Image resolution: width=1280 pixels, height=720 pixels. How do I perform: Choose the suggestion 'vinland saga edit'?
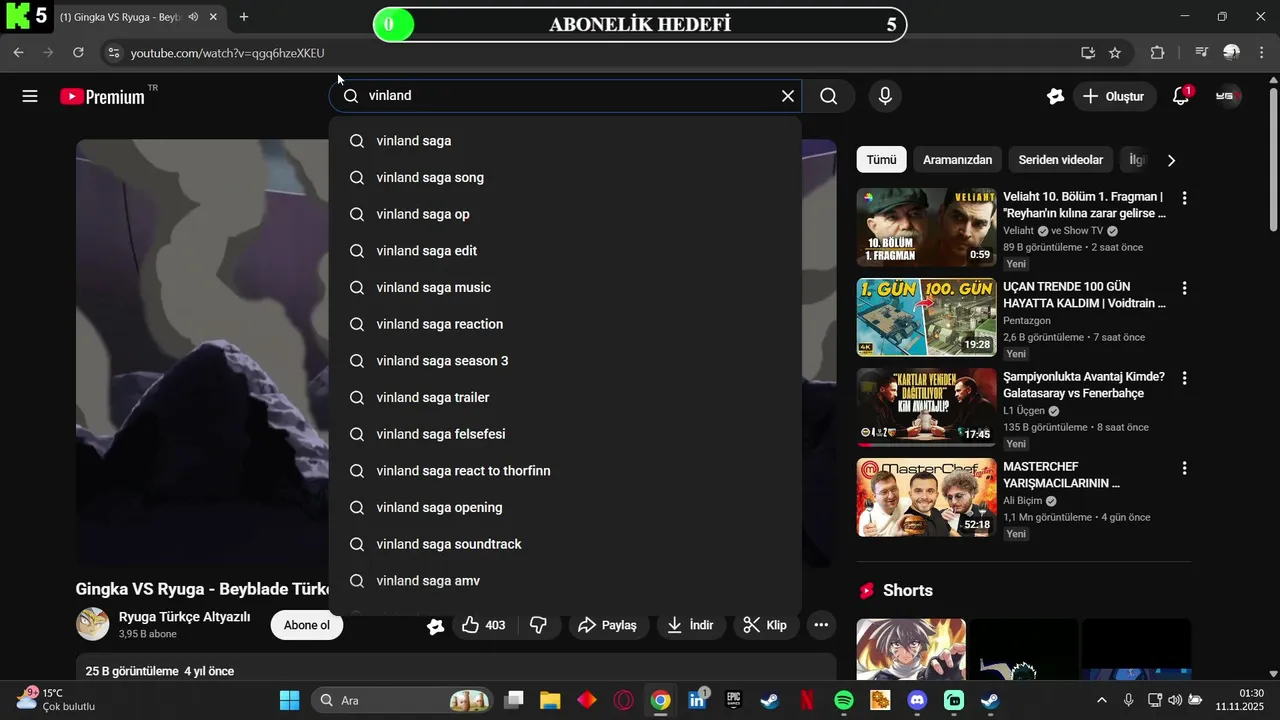(x=565, y=251)
